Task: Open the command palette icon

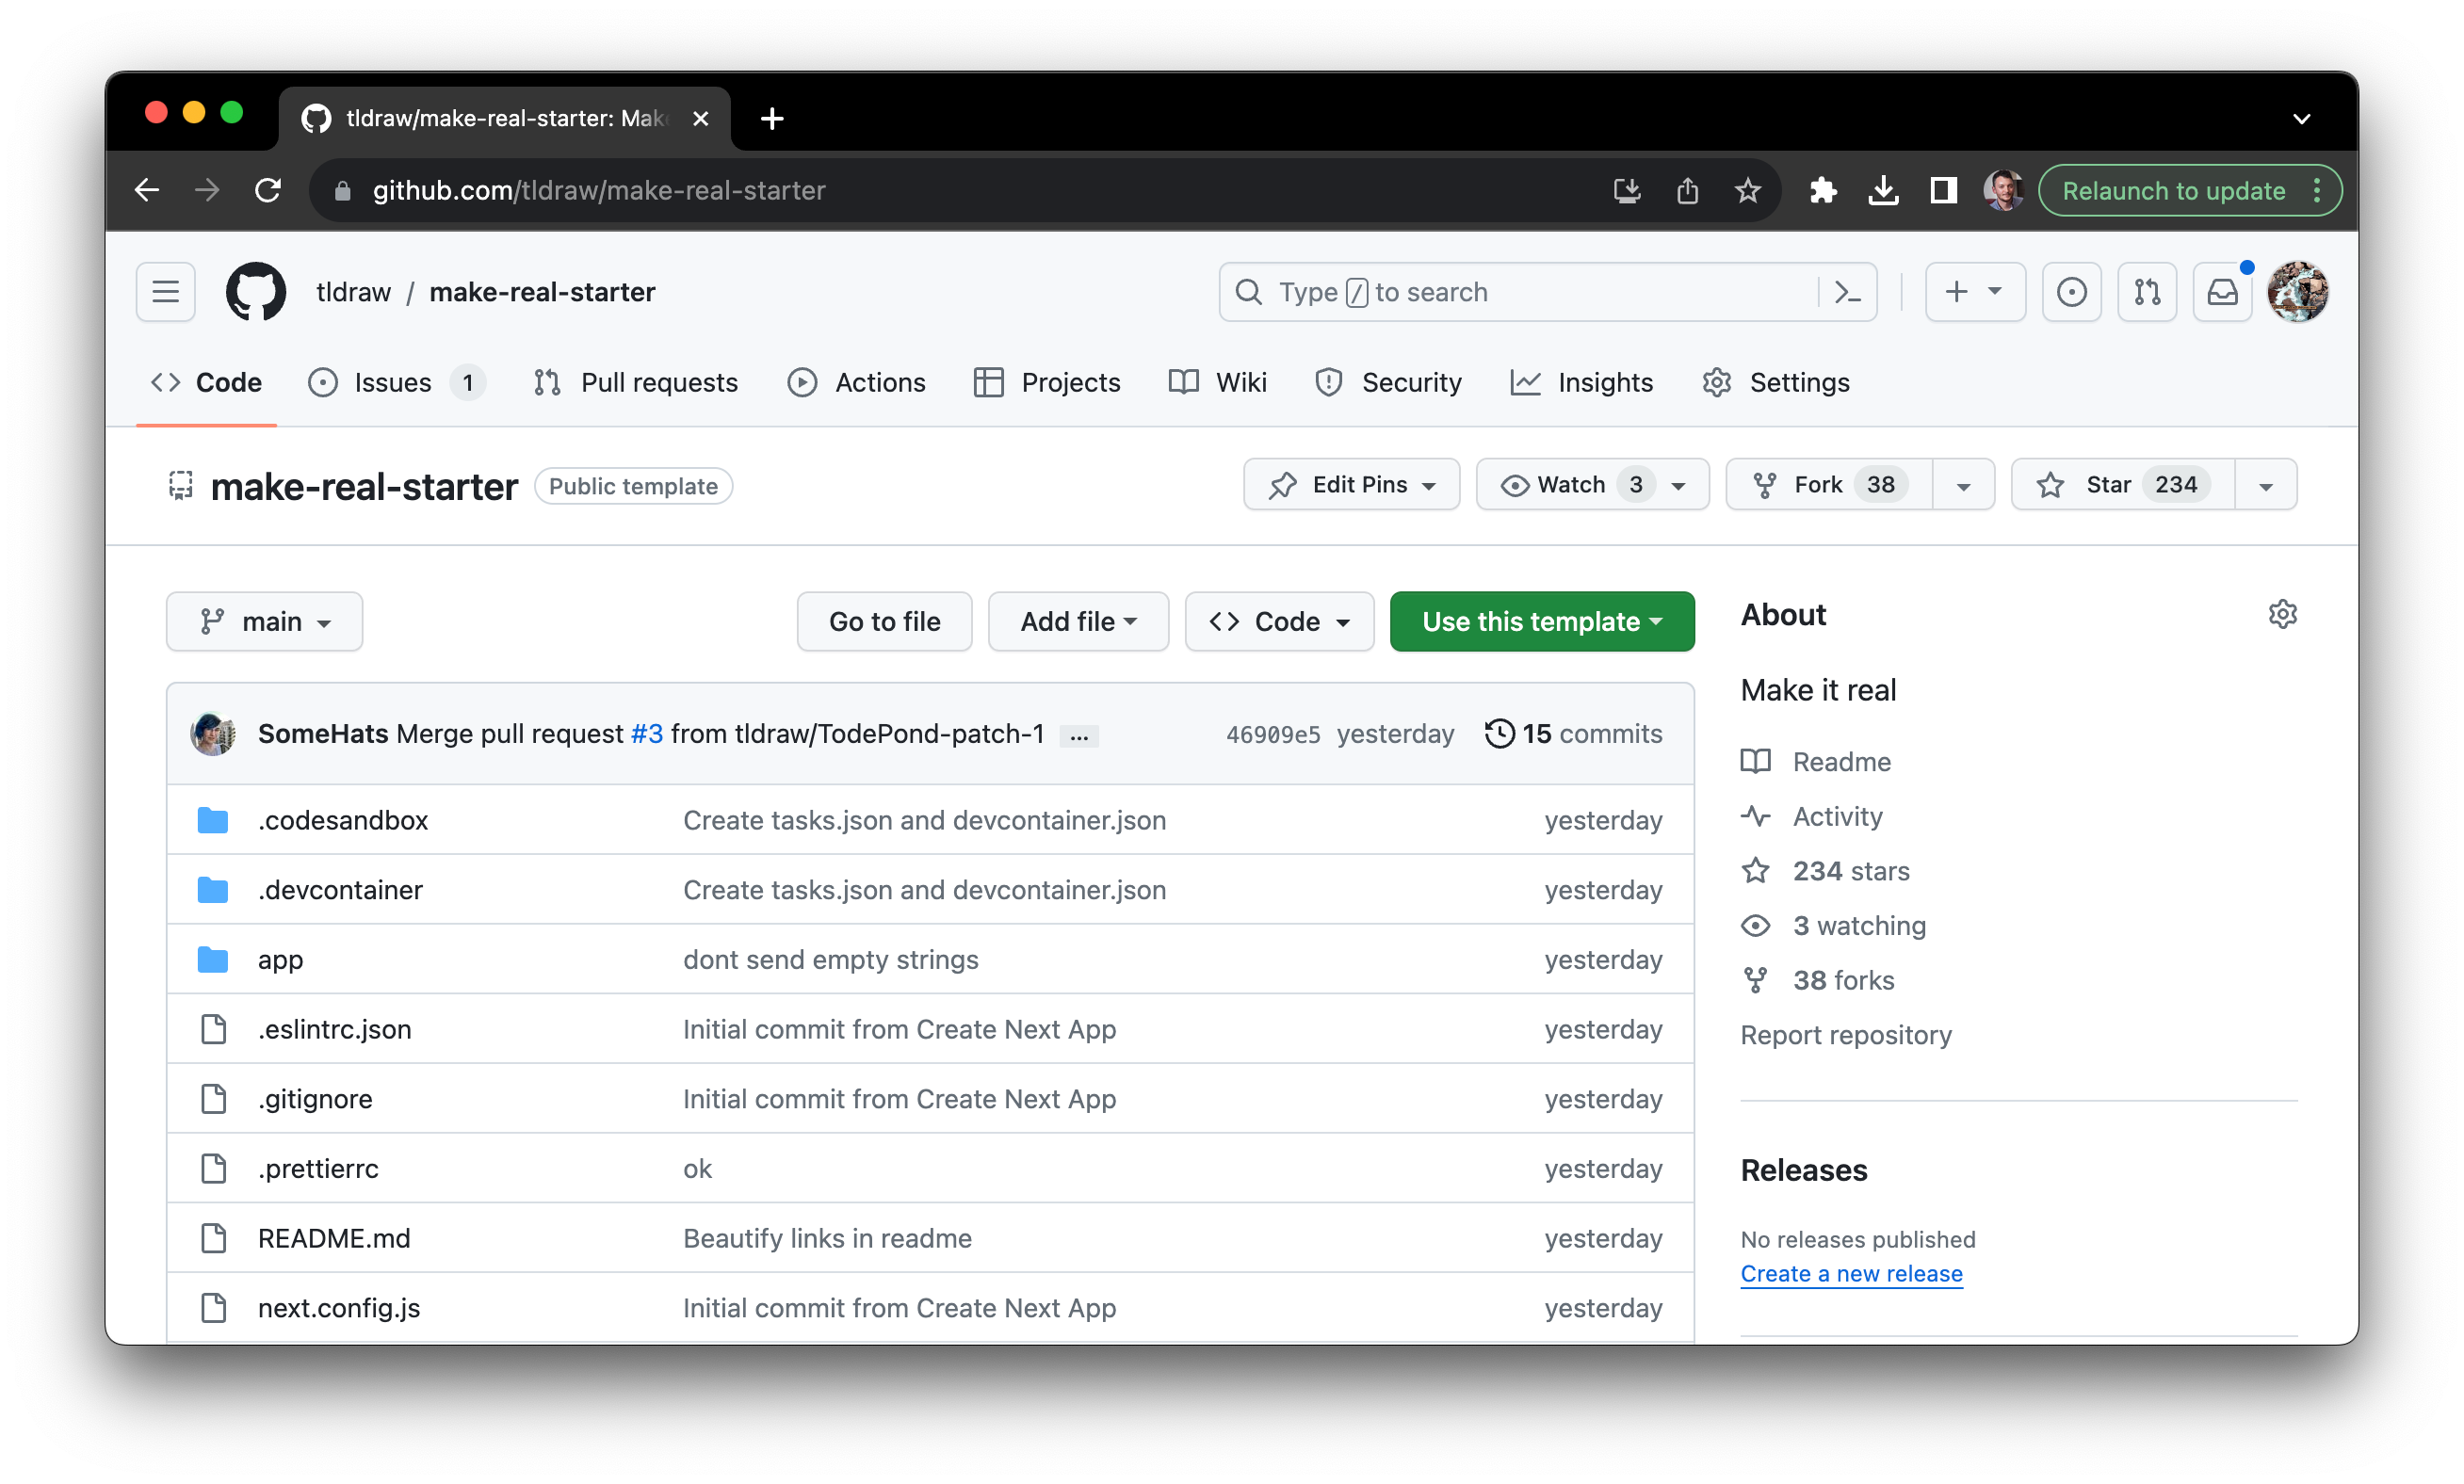Action: point(1847,292)
